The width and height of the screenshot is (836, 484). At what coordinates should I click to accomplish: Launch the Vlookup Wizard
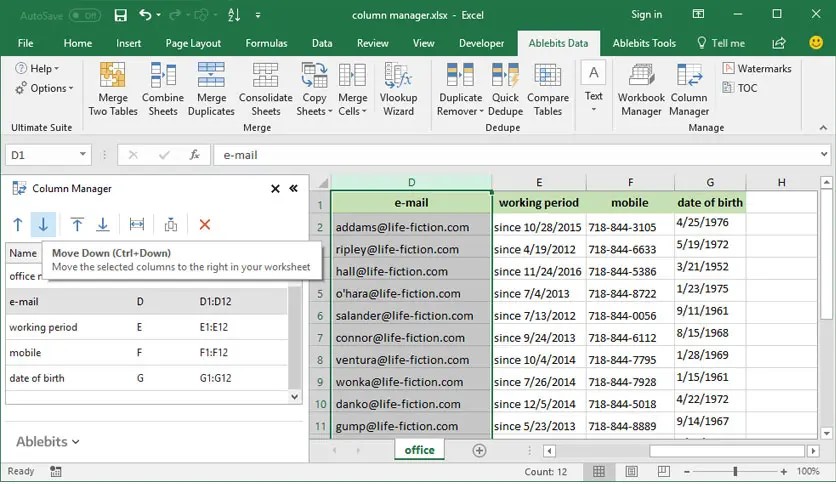pos(398,77)
